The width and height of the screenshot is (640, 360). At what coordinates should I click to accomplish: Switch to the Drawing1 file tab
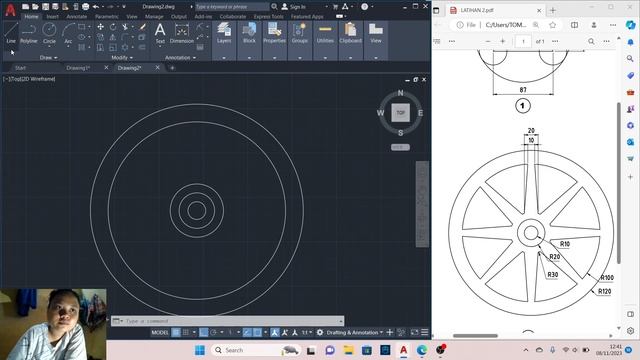tap(78, 68)
